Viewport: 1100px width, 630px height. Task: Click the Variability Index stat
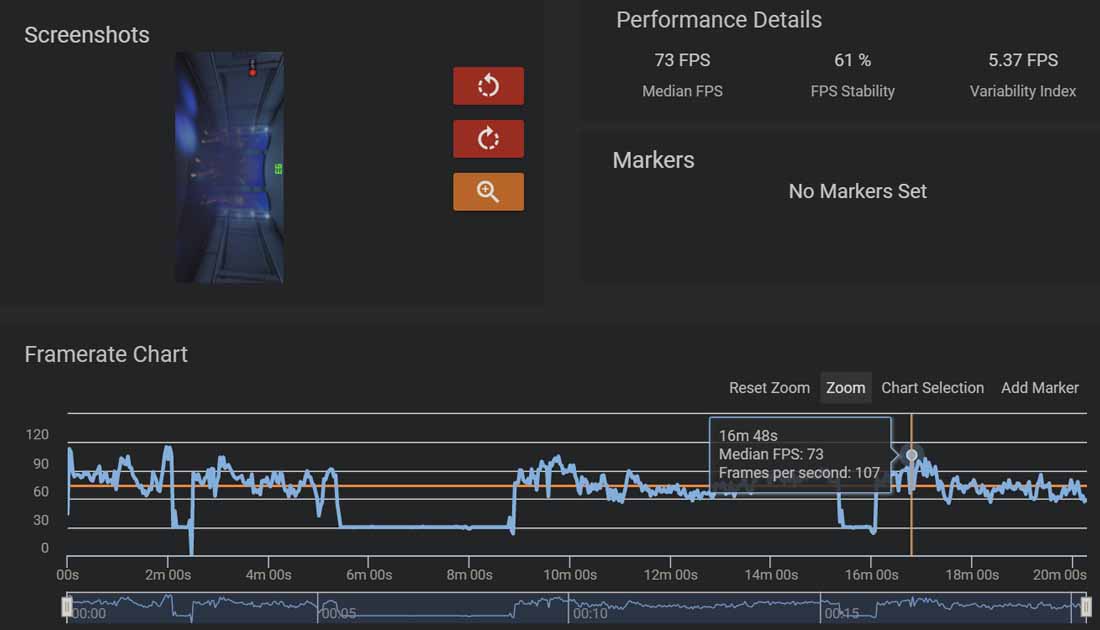point(1023,60)
